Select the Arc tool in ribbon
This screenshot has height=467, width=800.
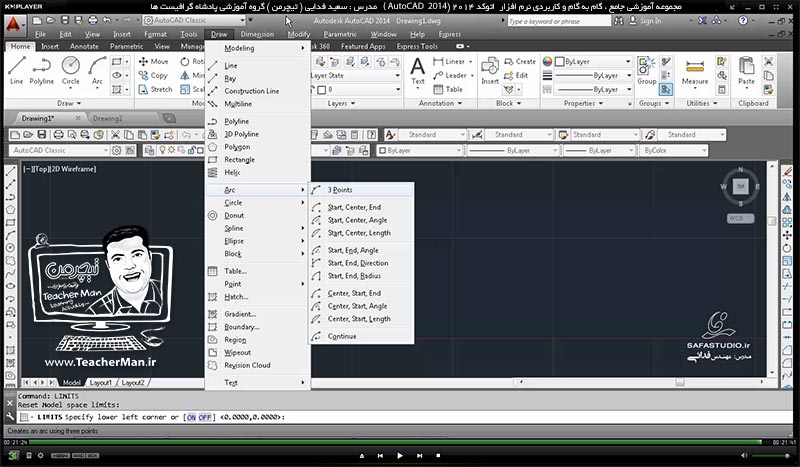pos(97,70)
